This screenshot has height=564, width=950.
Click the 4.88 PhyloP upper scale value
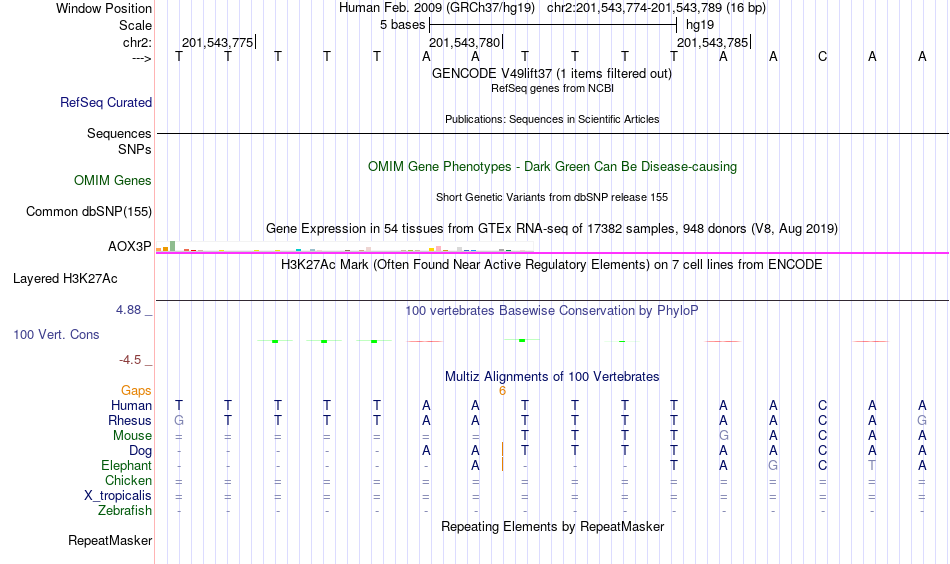tap(128, 310)
